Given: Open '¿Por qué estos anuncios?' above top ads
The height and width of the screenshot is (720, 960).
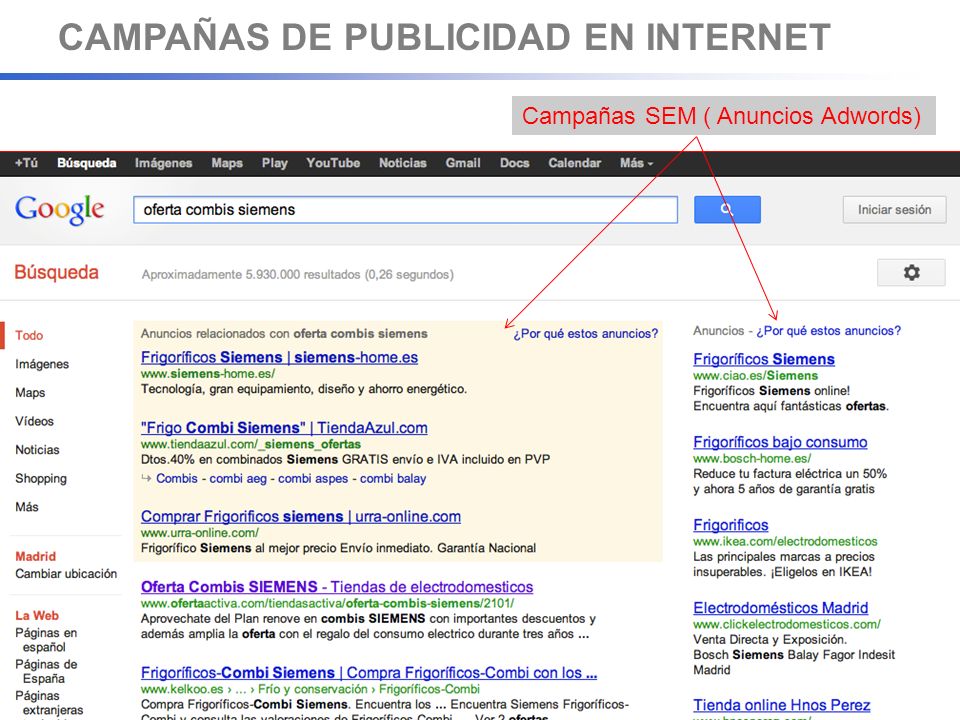Looking at the screenshot, I should pos(585,334).
